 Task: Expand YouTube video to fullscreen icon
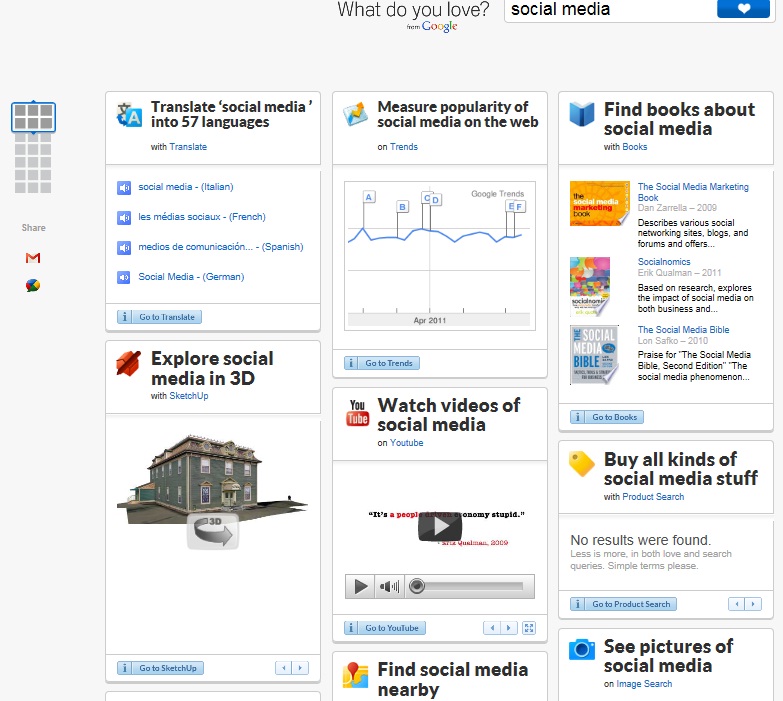pos(528,628)
